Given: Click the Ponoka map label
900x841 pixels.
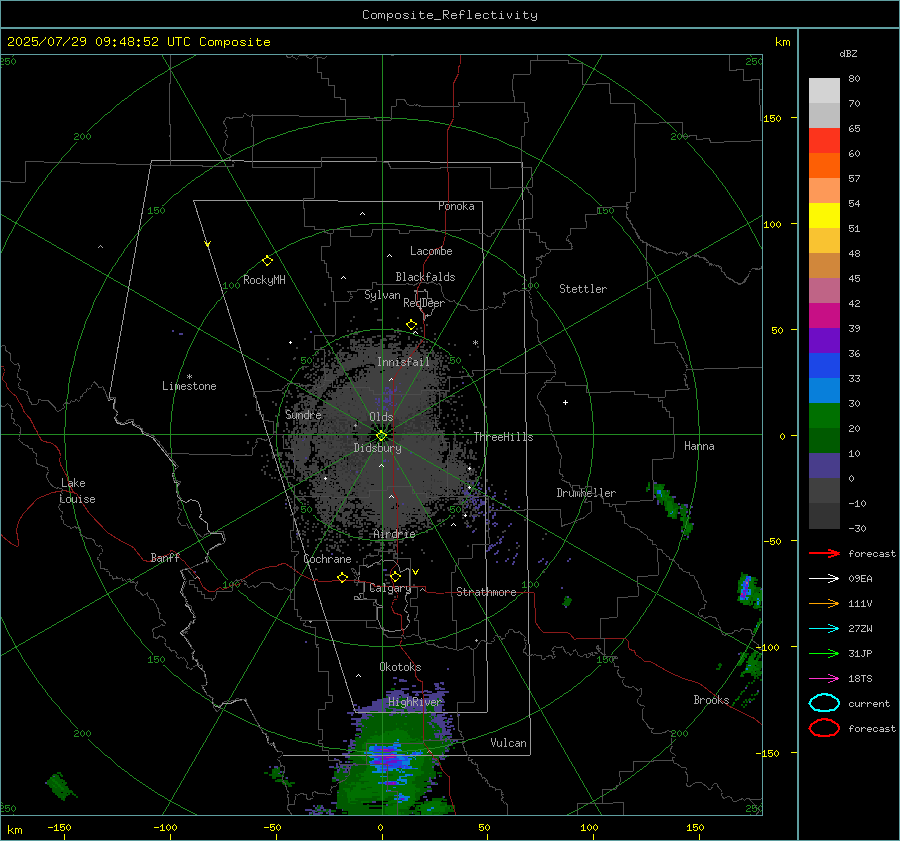Looking at the screenshot, I should 456,206.
